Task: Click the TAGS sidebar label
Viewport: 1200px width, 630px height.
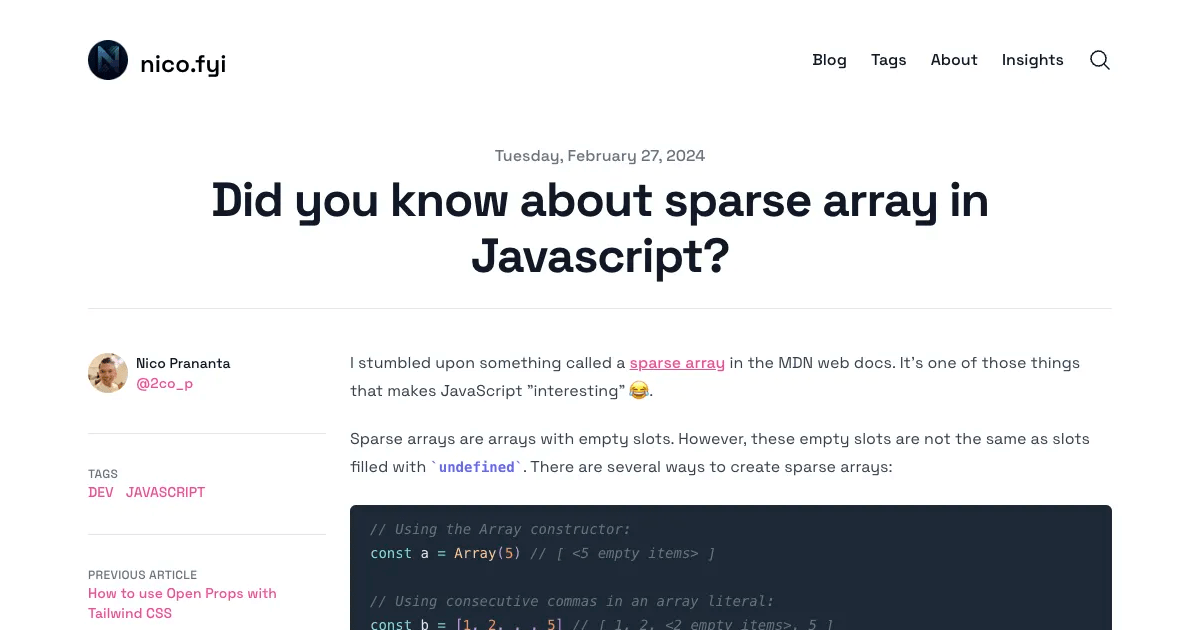Action: point(103,474)
